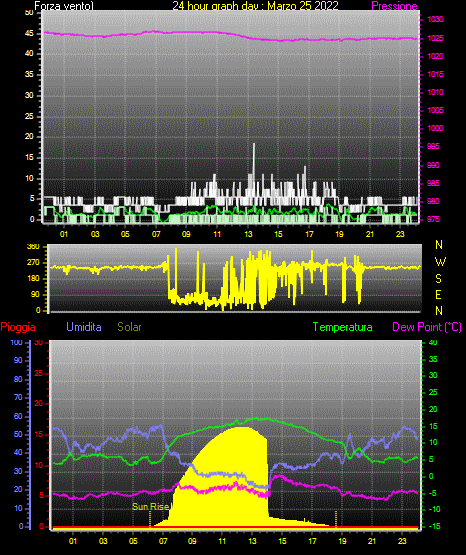The width and height of the screenshot is (466, 555).
Task: Click the Dew Point (°C) legend
Action: click(427, 327)
